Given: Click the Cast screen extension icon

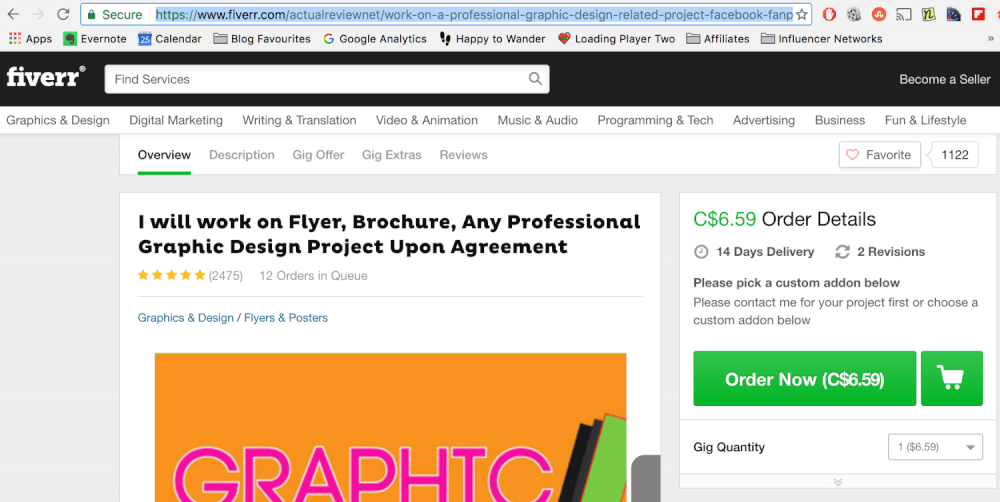Looking at the screenshot, I should 904,14.
